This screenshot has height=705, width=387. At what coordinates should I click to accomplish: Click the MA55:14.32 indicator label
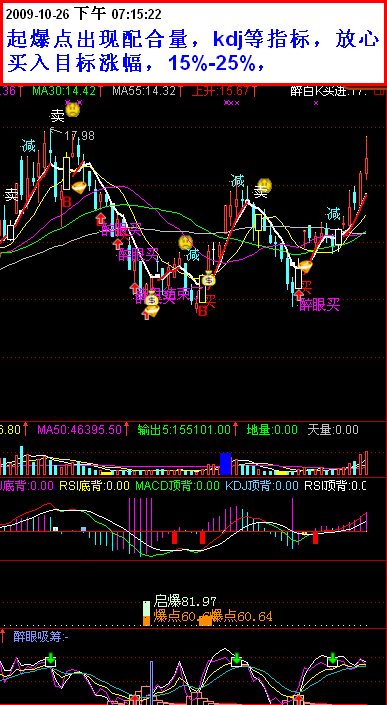(x=144, y=91)
